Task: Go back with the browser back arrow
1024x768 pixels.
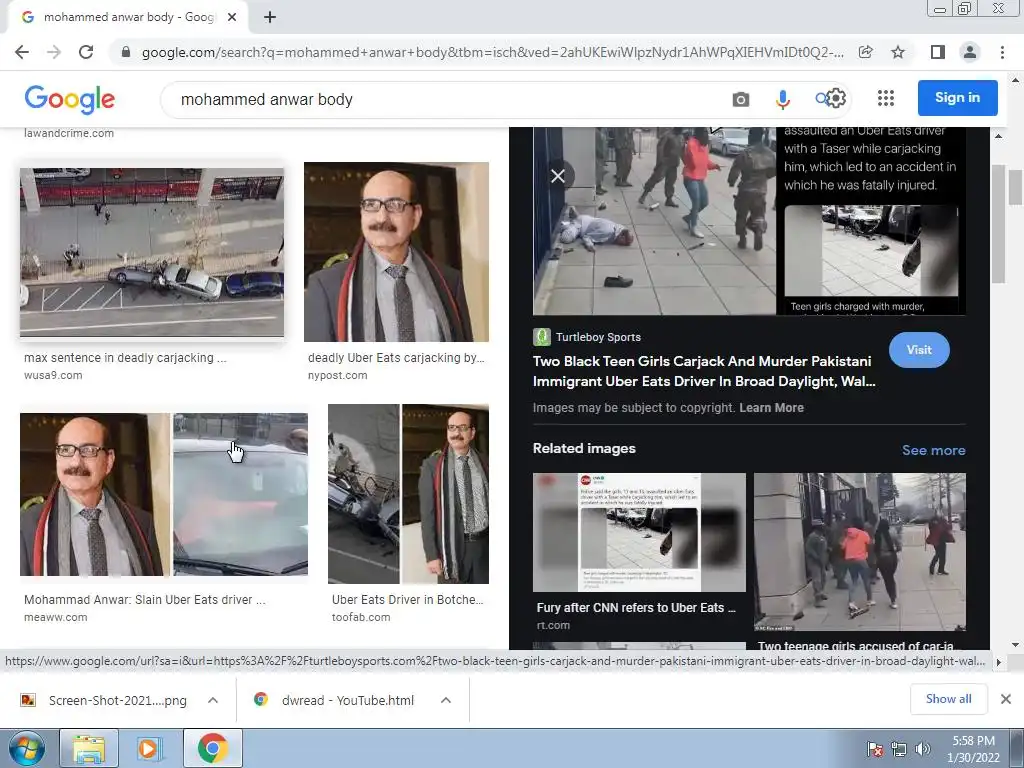Action: pyautogui.click(x=22, y=52)
